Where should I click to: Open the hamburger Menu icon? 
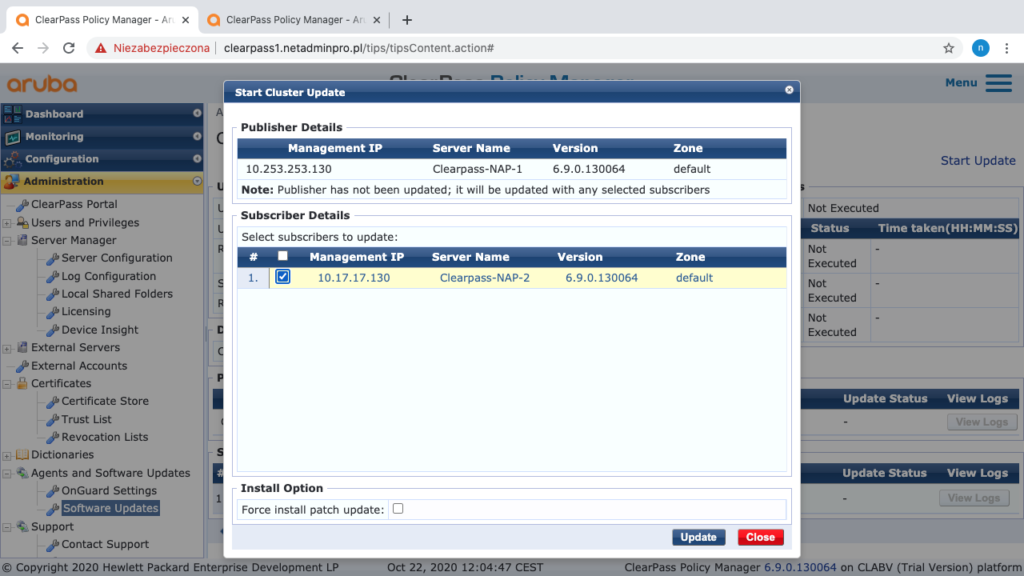[x=998, y=83]
